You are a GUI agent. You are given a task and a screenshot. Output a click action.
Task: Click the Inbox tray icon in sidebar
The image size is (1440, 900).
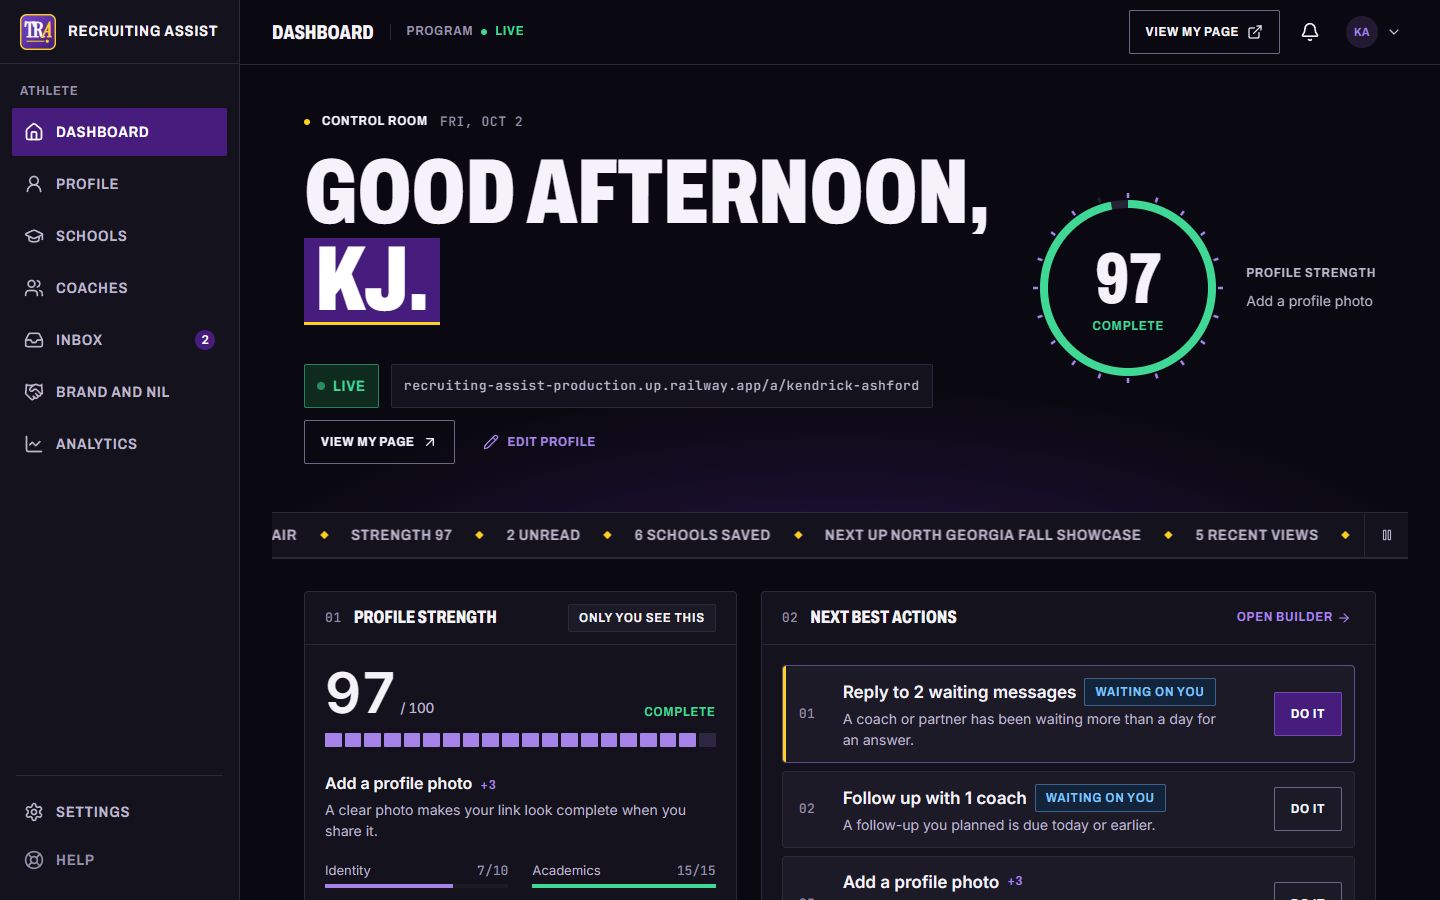[x=34, y=340]
